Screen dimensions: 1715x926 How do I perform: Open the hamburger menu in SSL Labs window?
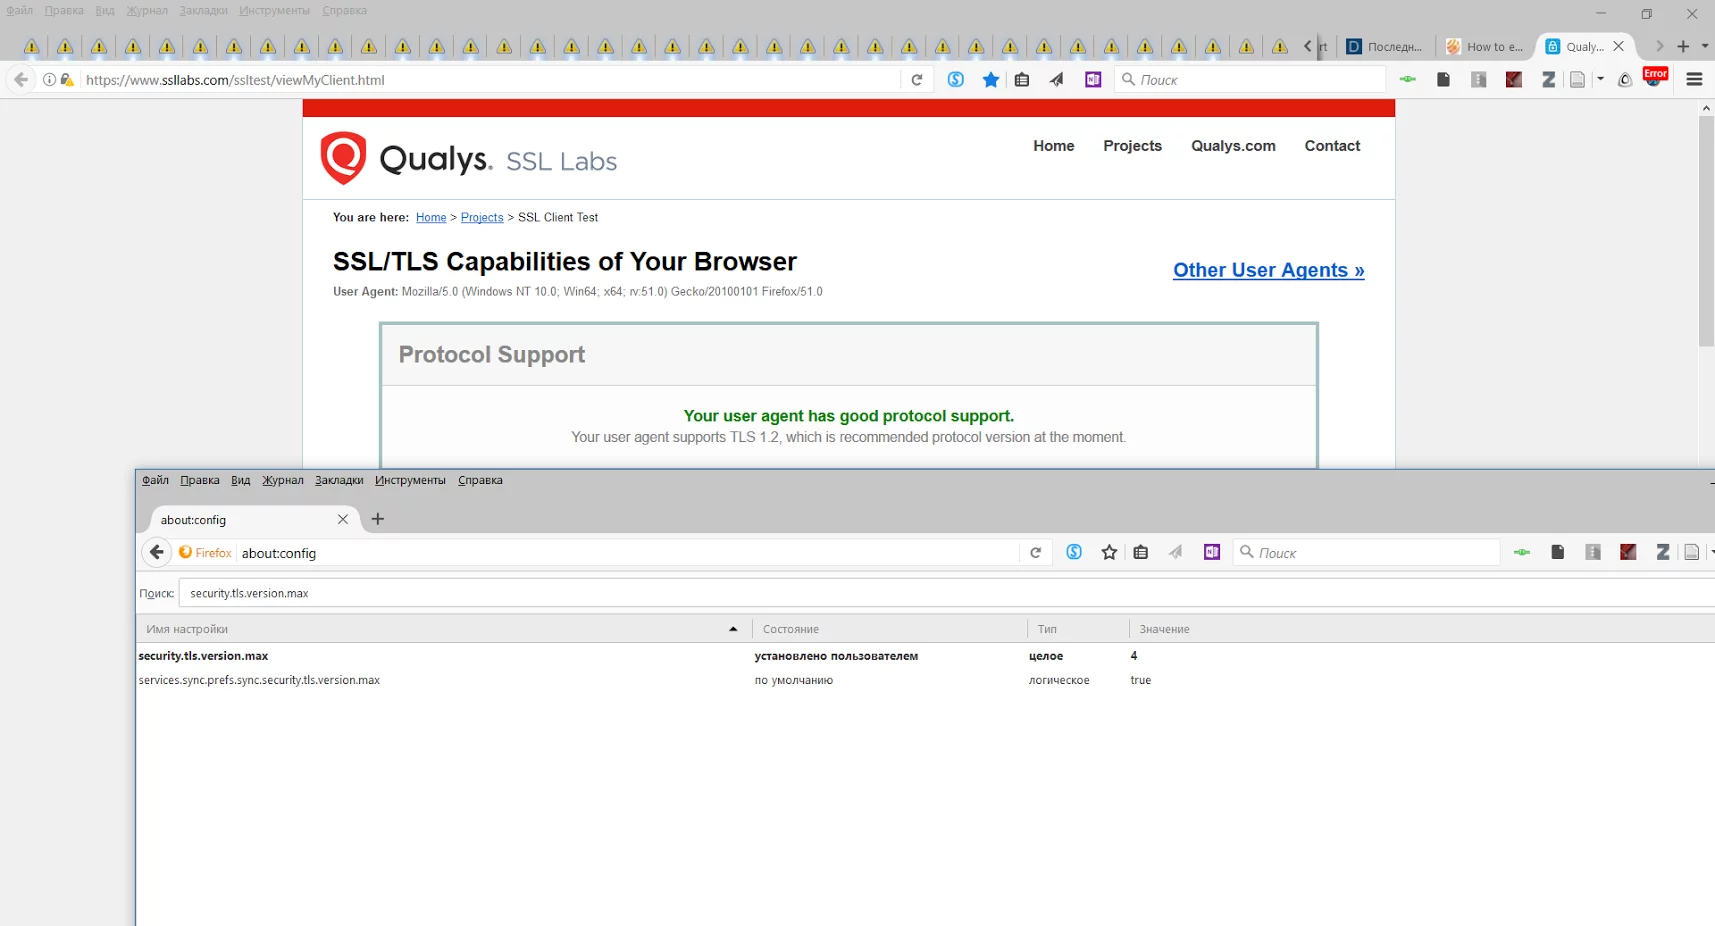click(x=1694, y=80)
